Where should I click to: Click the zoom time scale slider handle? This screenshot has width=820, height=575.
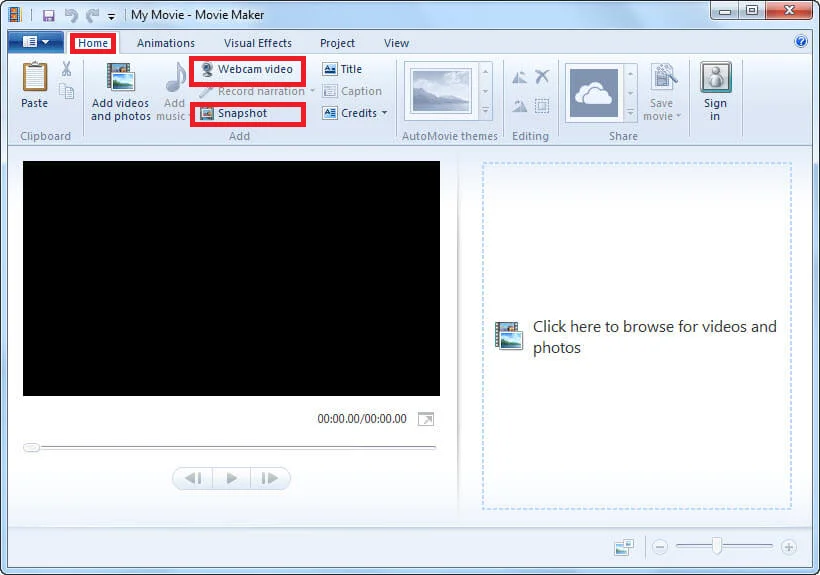tap(717, 546)
